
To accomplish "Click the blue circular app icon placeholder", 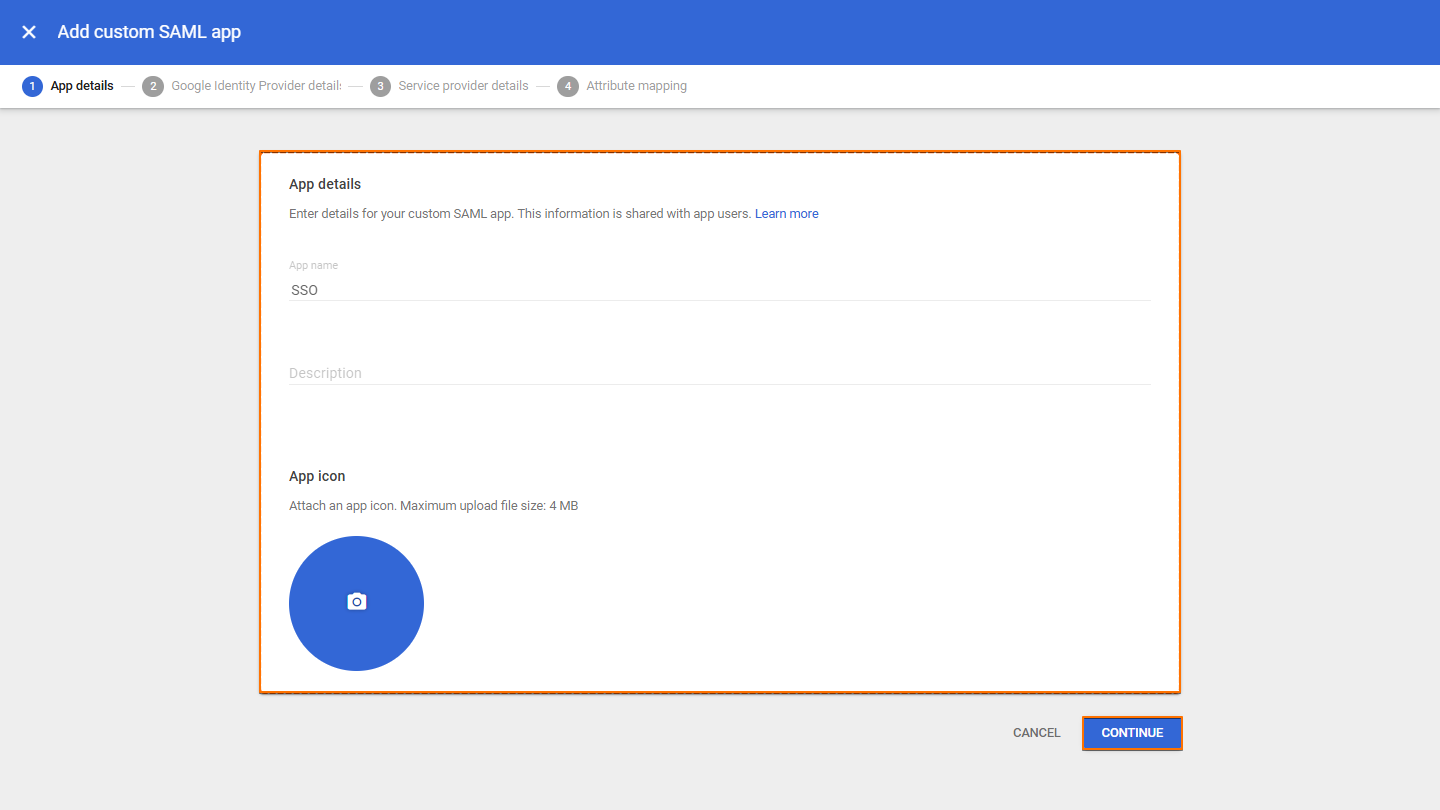I will [356, 601].
